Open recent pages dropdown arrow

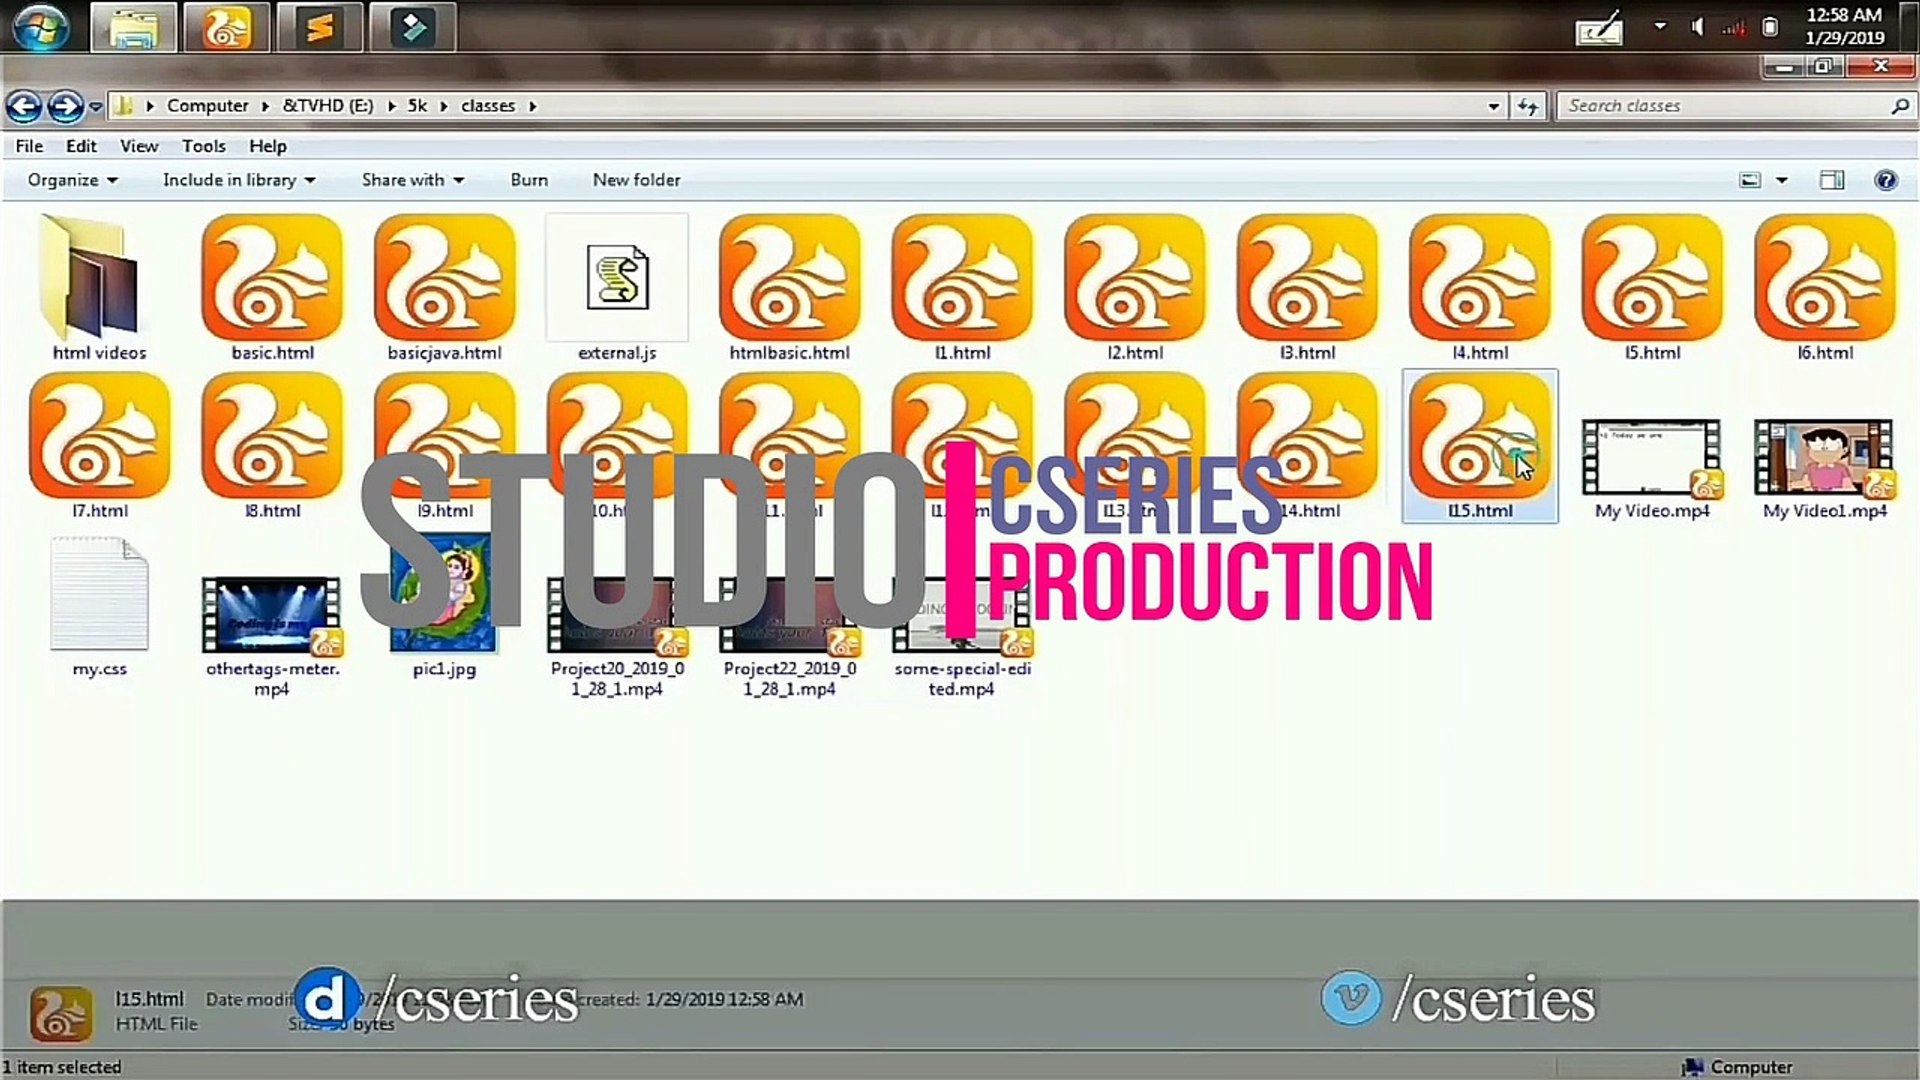click(95, 106)
